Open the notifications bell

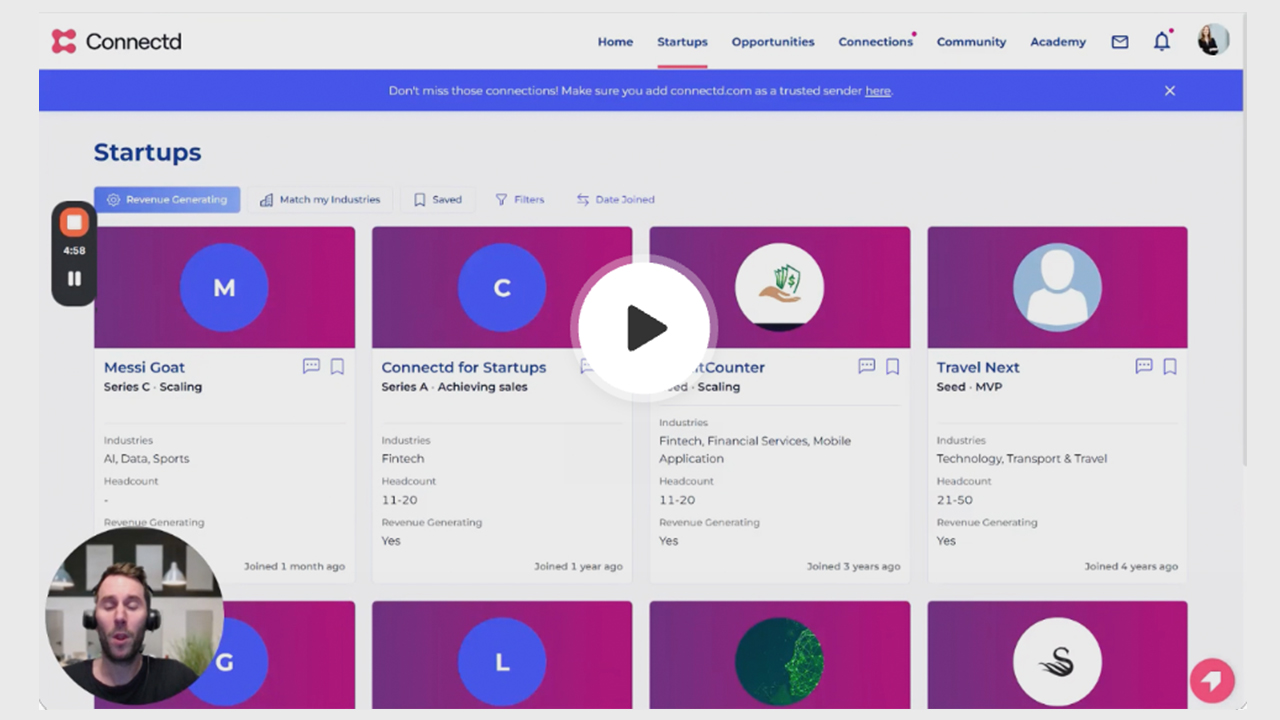[1161, 41]
